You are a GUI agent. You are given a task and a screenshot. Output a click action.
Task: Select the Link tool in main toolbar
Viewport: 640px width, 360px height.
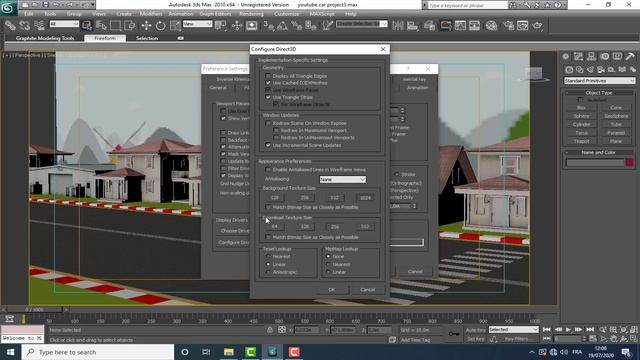point(10,26)
